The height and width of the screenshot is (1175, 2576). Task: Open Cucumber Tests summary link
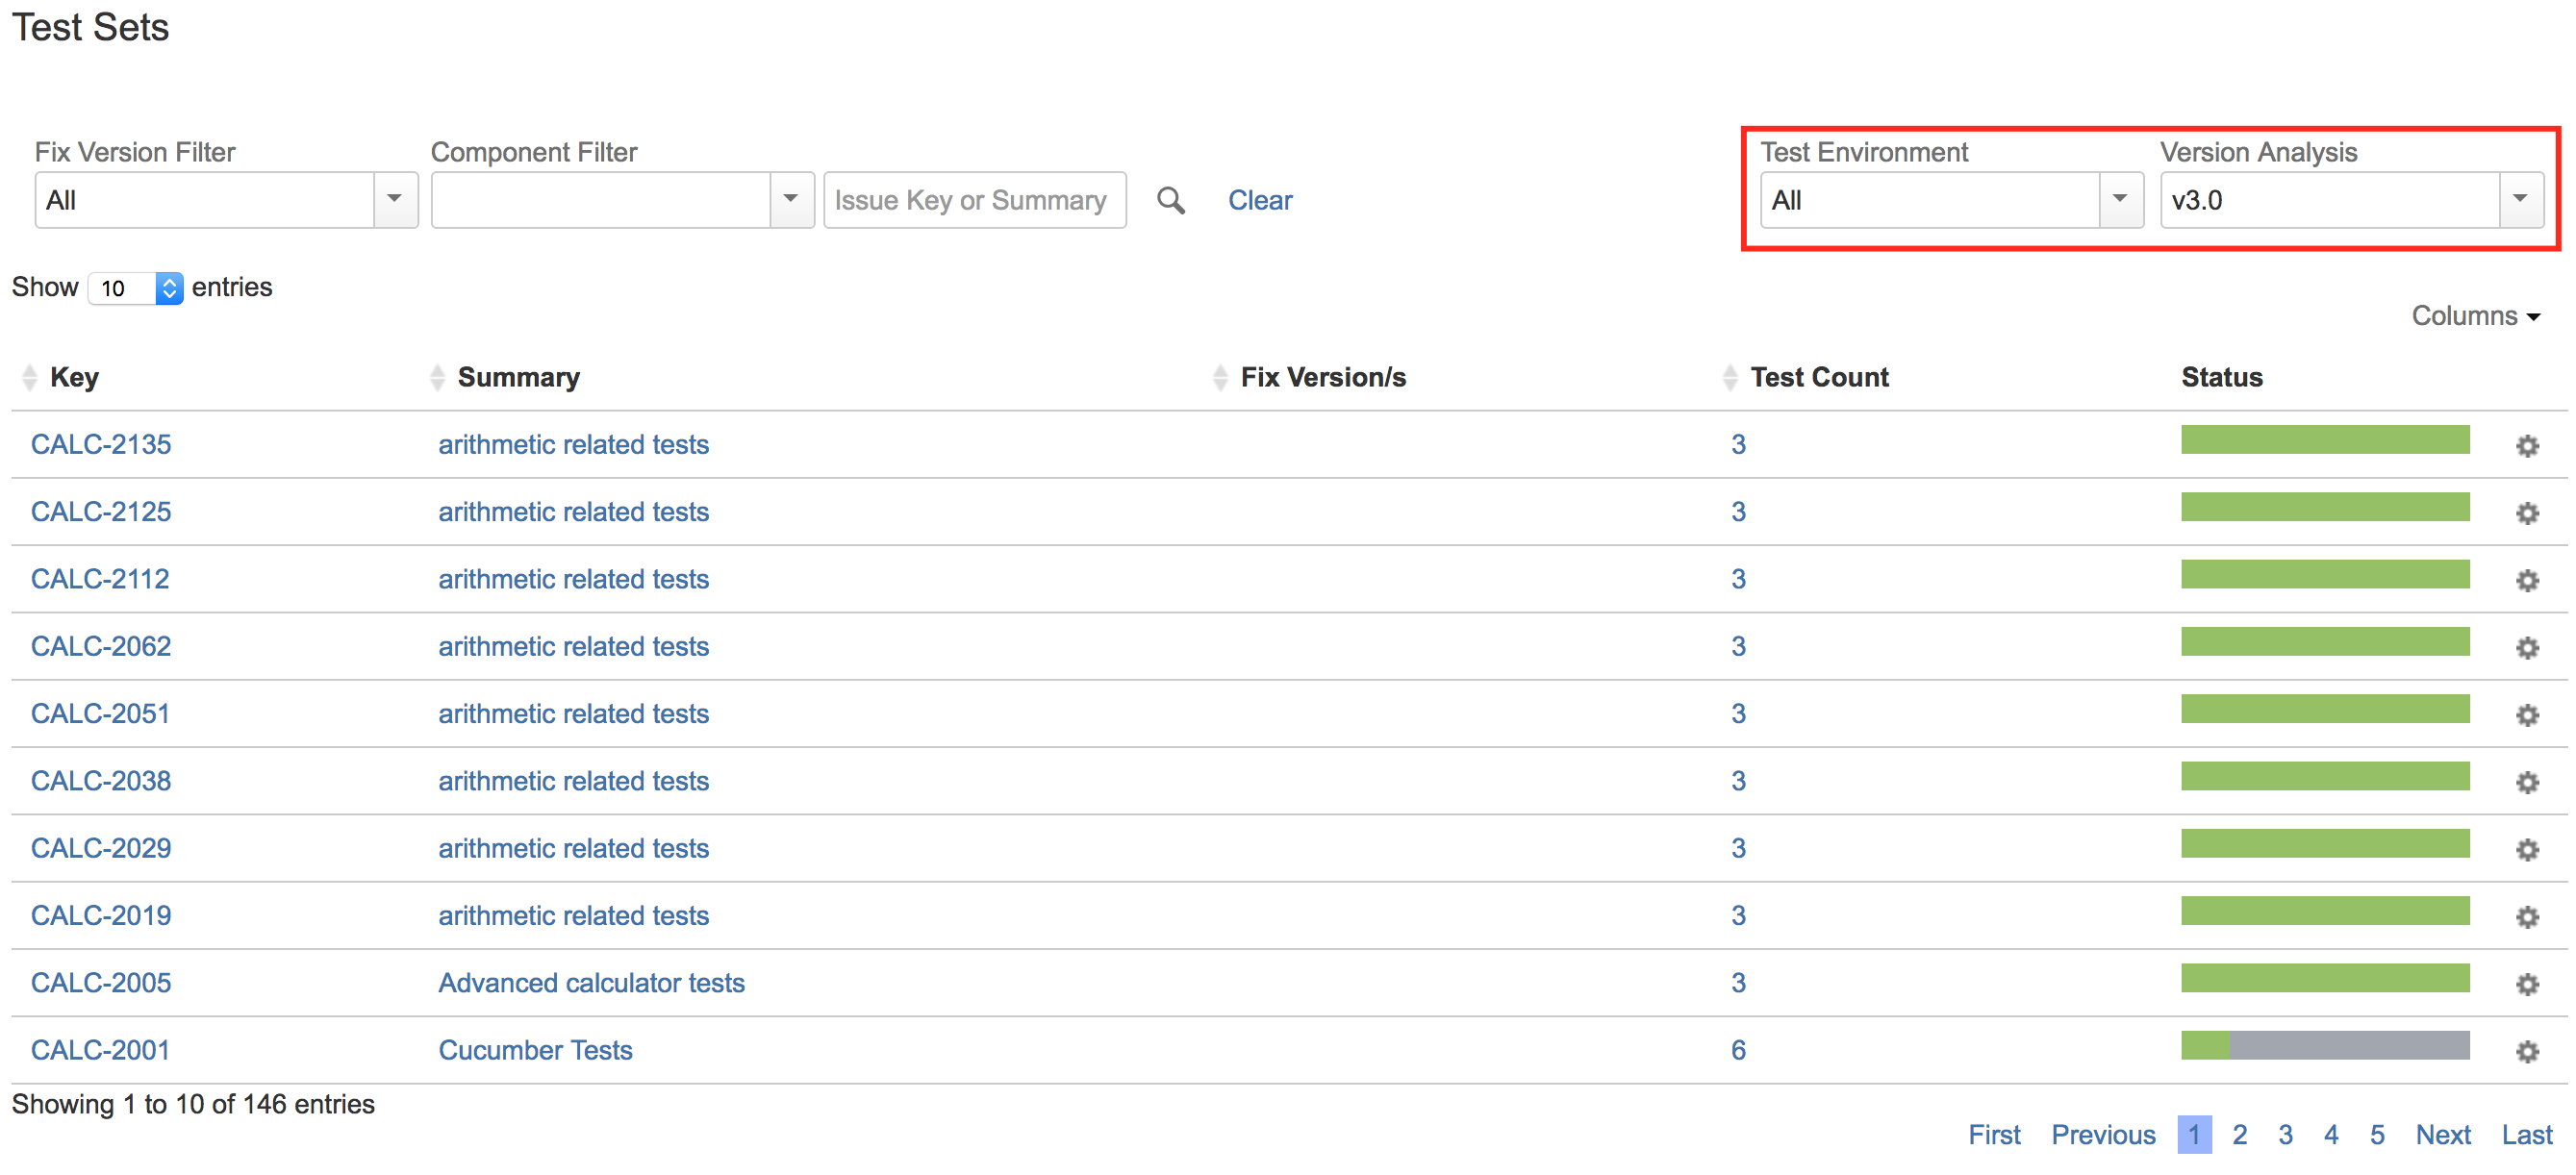coord(535,1049)
